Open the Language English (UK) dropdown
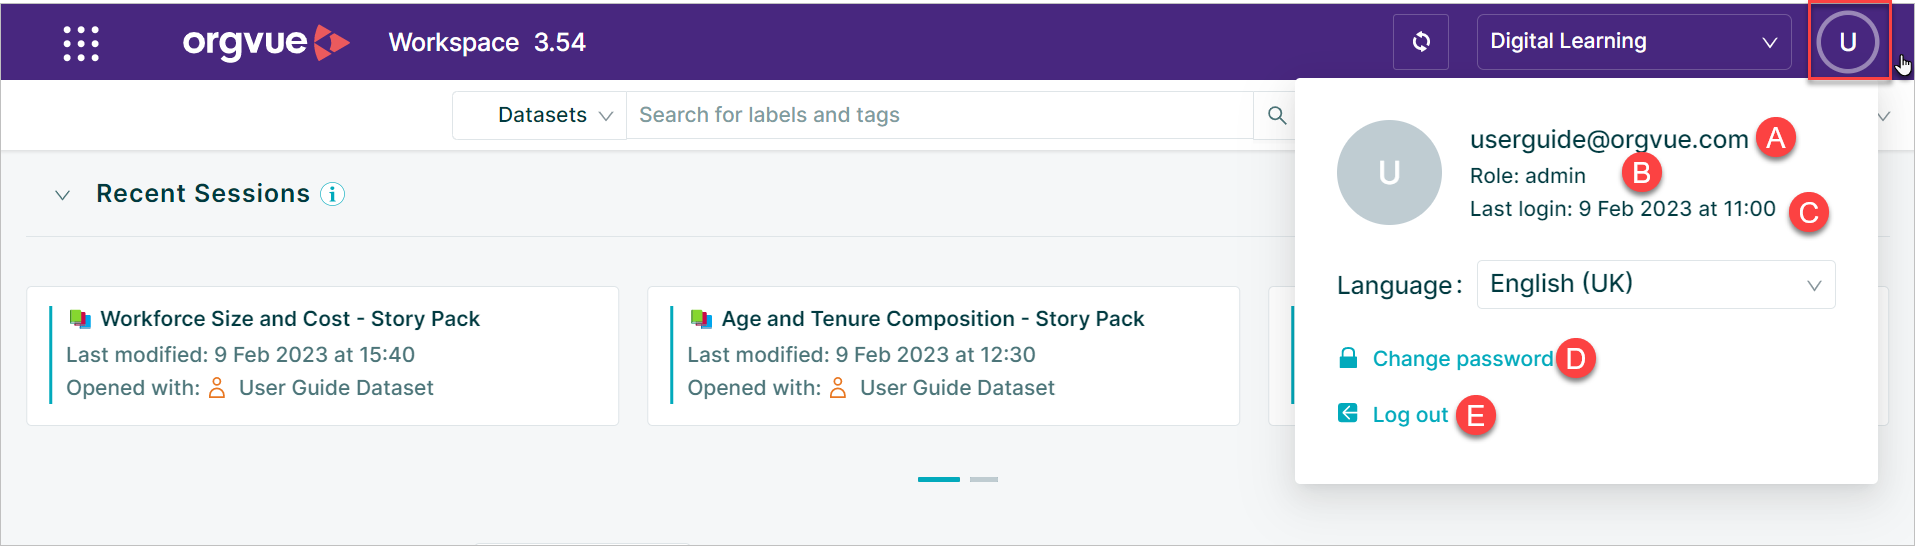1915x546 pixels. pyautogui.click(x=1655, y=284)
